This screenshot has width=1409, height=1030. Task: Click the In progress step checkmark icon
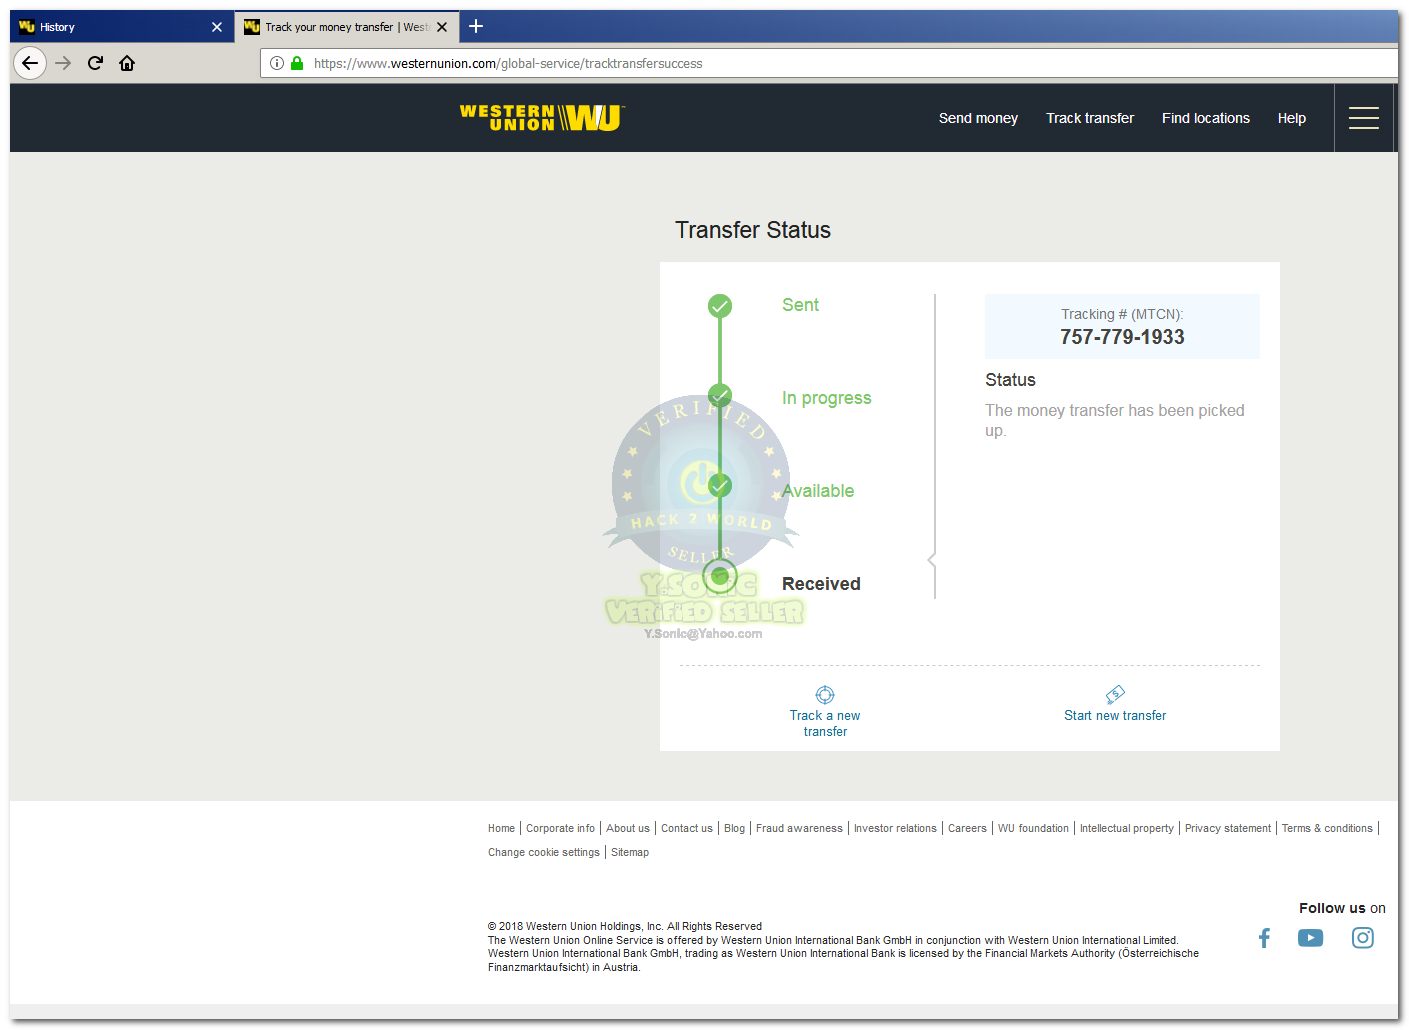720,396
